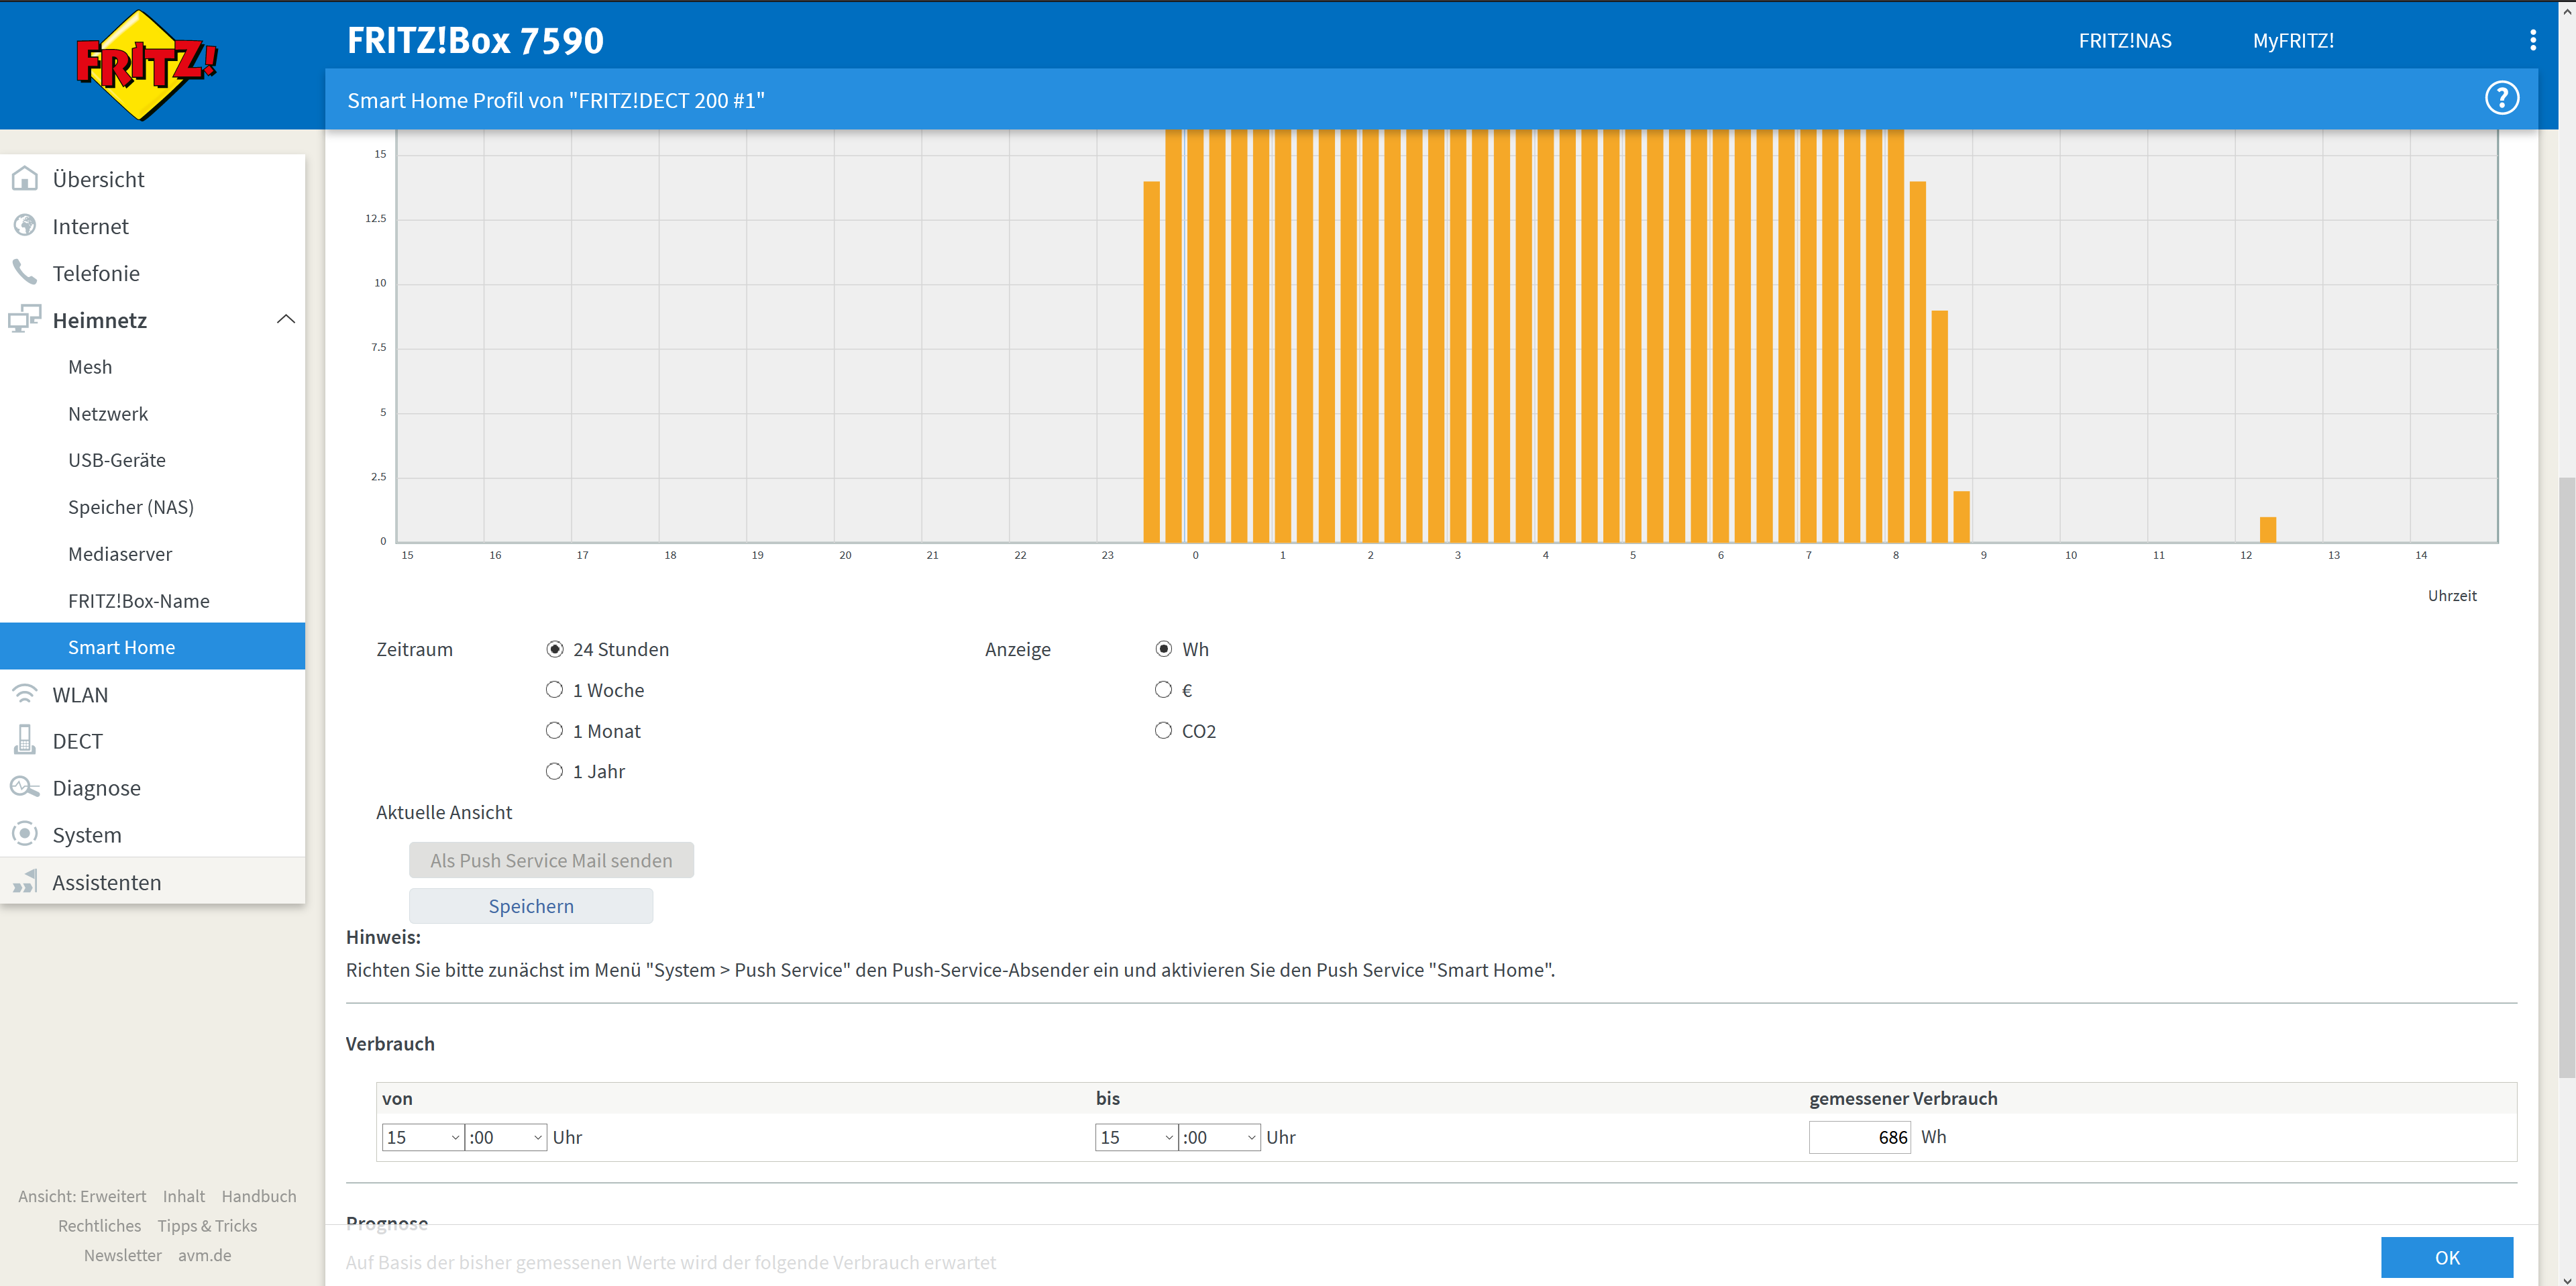Open the Rechtliches footer link
The image size is (2576, 1286).
[99, 1226]
